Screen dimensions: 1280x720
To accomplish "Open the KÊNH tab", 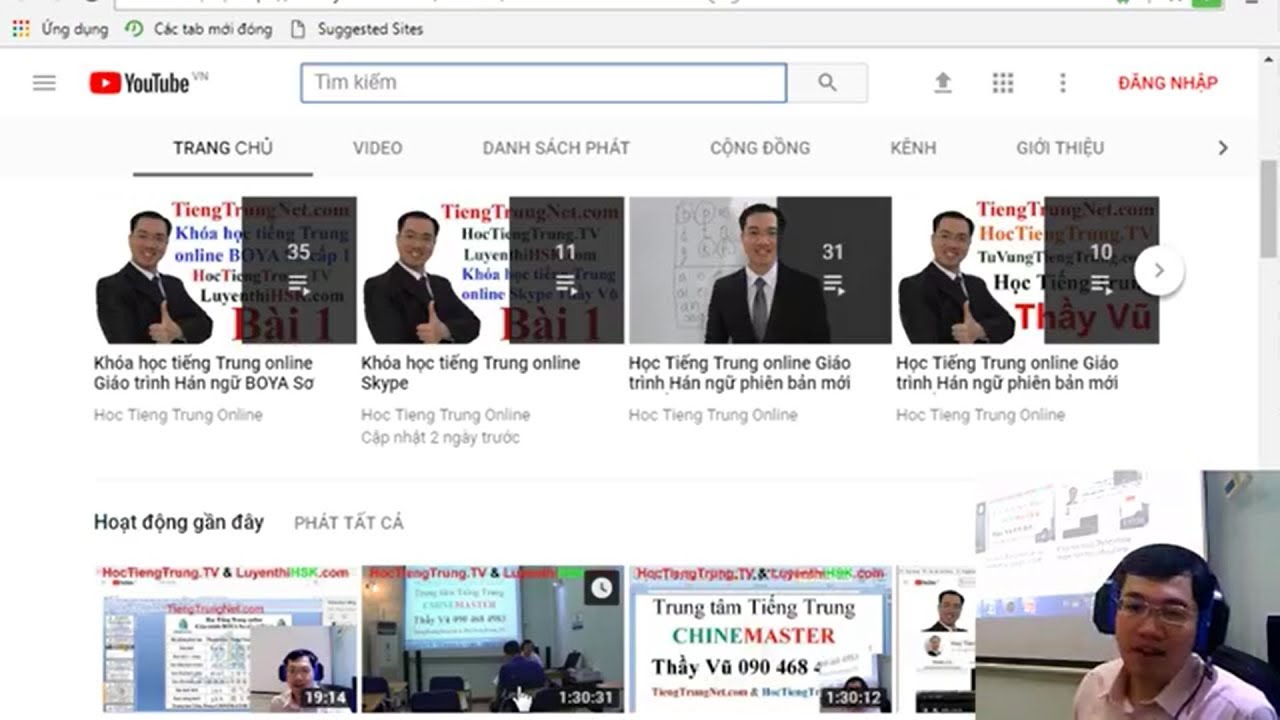I will [x=913, y=148].
